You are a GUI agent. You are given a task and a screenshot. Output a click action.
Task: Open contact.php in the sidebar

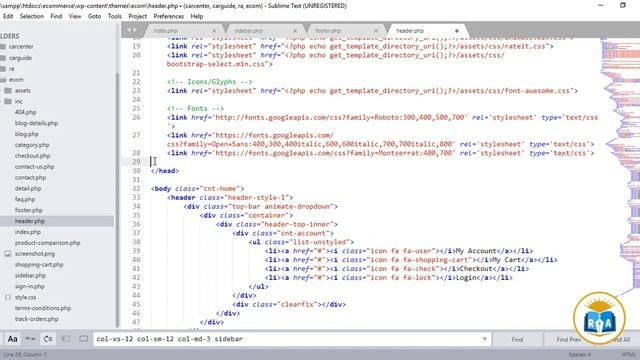(30, 178)
